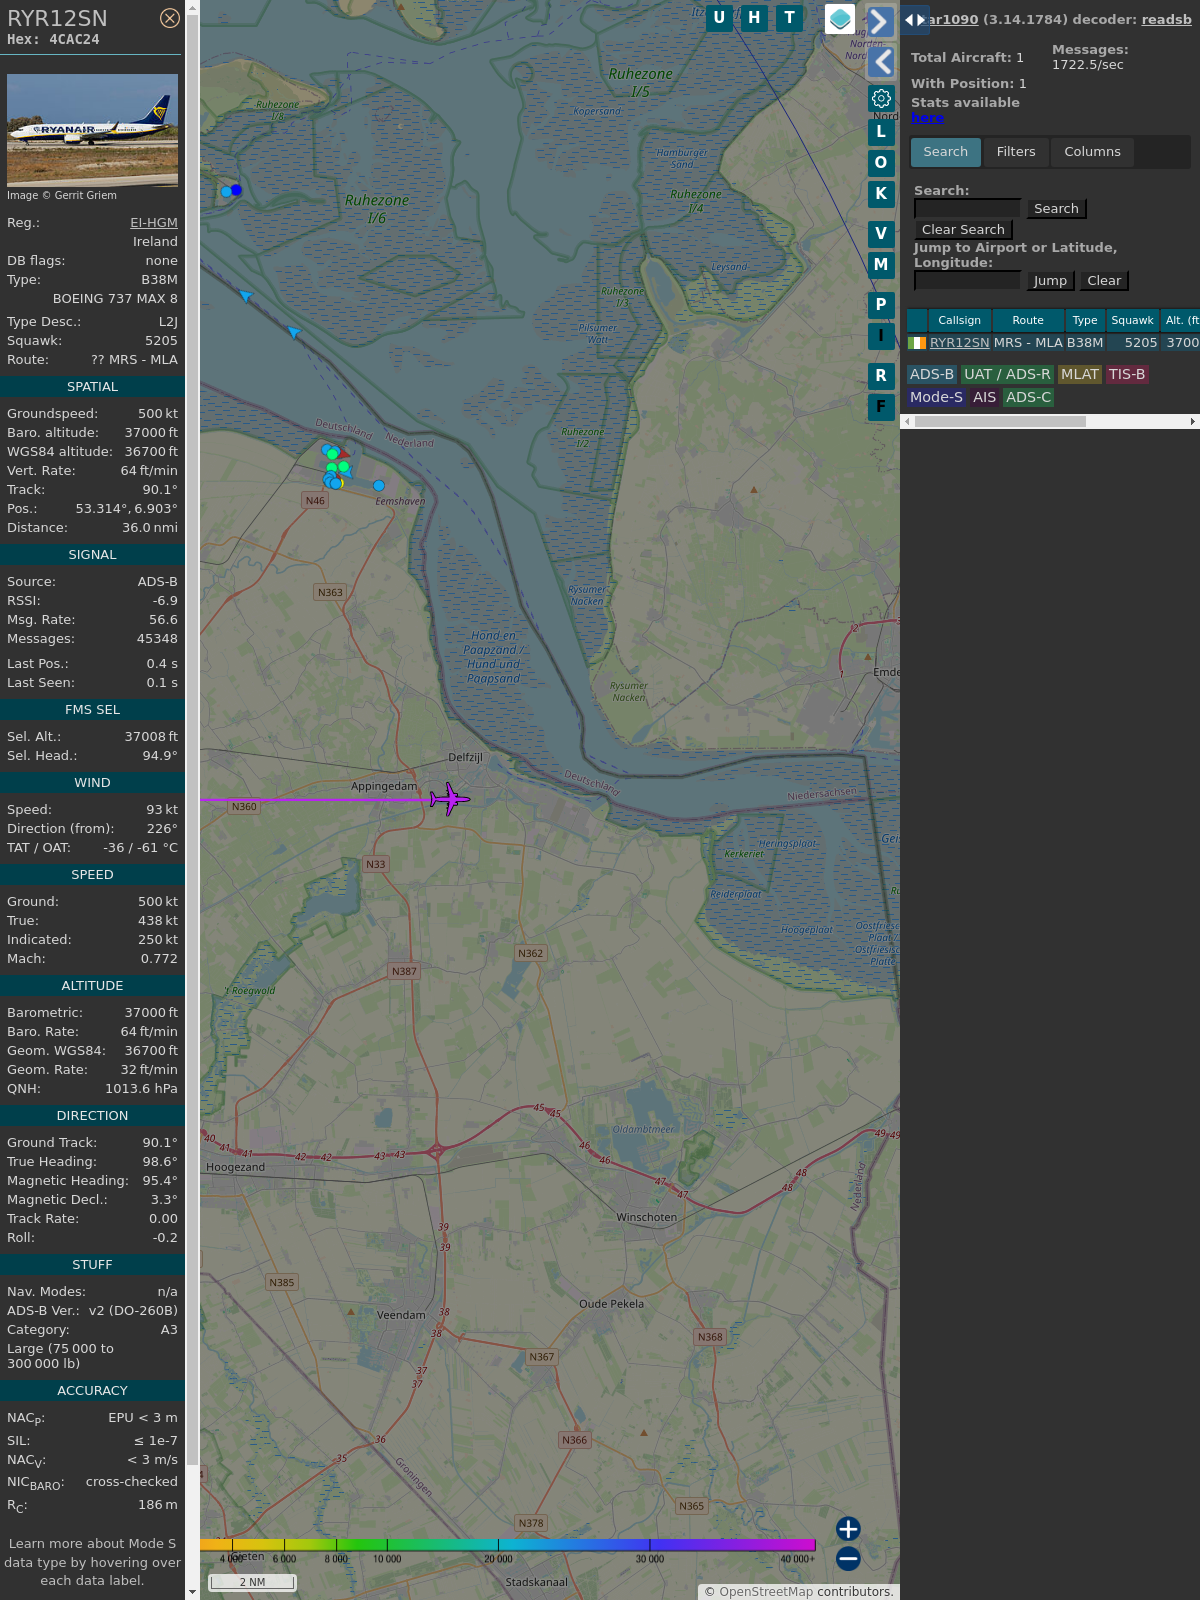1200x1600 pixels.
Task: Click the sidebar toggle double arrows
Action: point(914,20)
